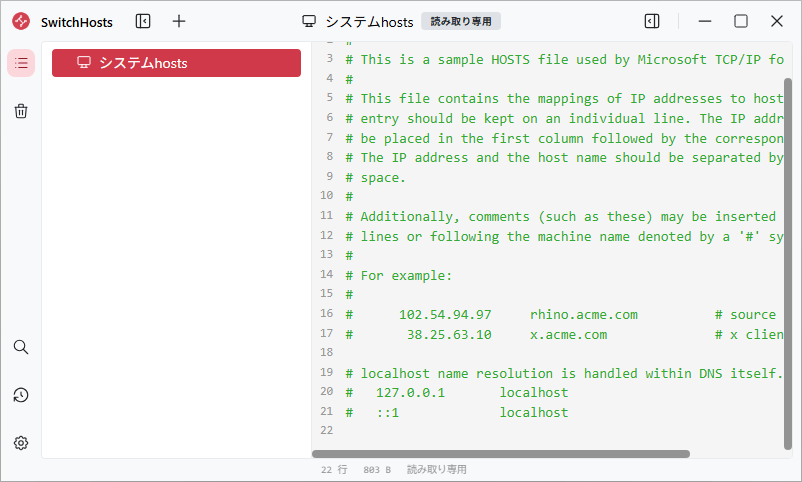
Task: Toggle the right side panel icon
Action: pyautogui.click(x=652, y=21)
